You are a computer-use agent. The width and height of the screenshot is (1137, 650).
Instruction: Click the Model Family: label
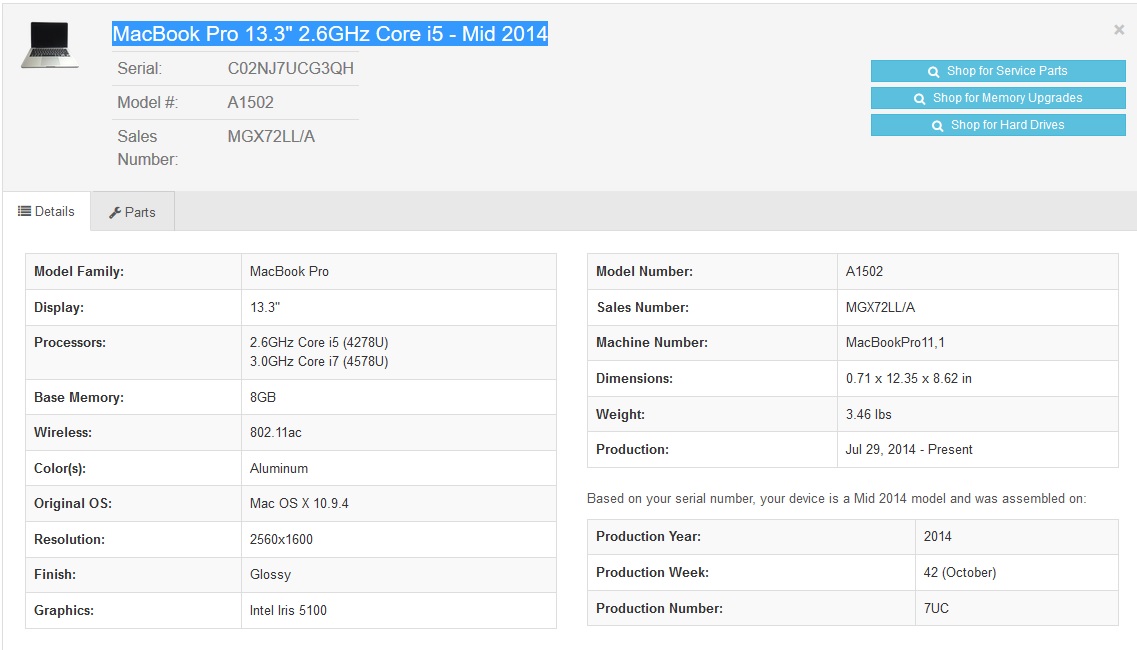[79, 271]
